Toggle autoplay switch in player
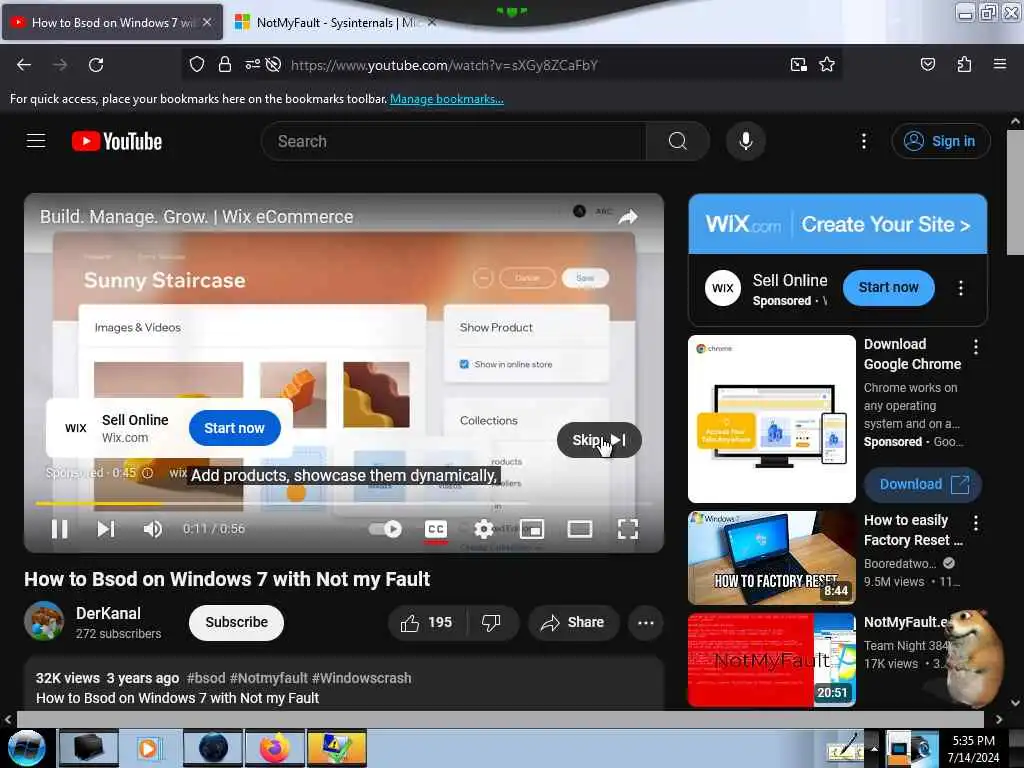This screenshot has height=768, width=1024. tap(385, 529)
